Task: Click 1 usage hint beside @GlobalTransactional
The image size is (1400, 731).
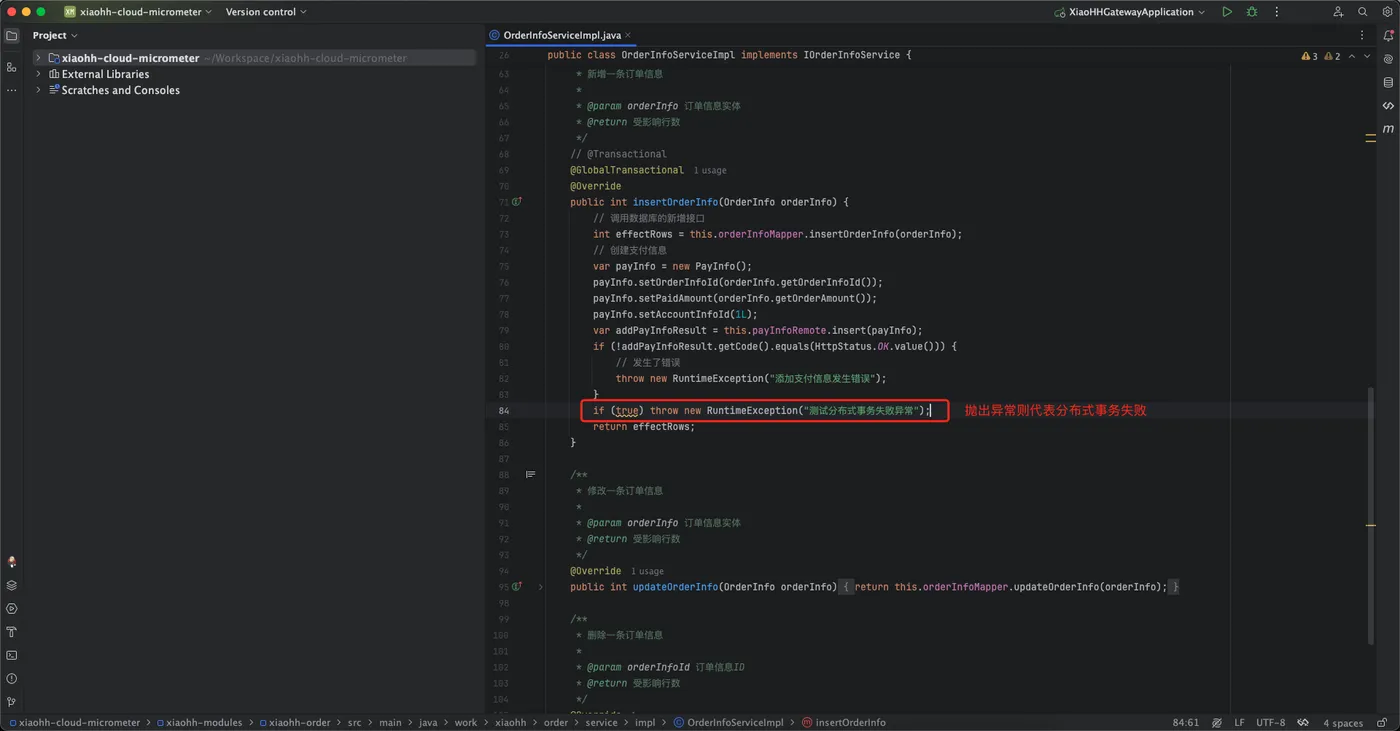Action: [710, 171]
